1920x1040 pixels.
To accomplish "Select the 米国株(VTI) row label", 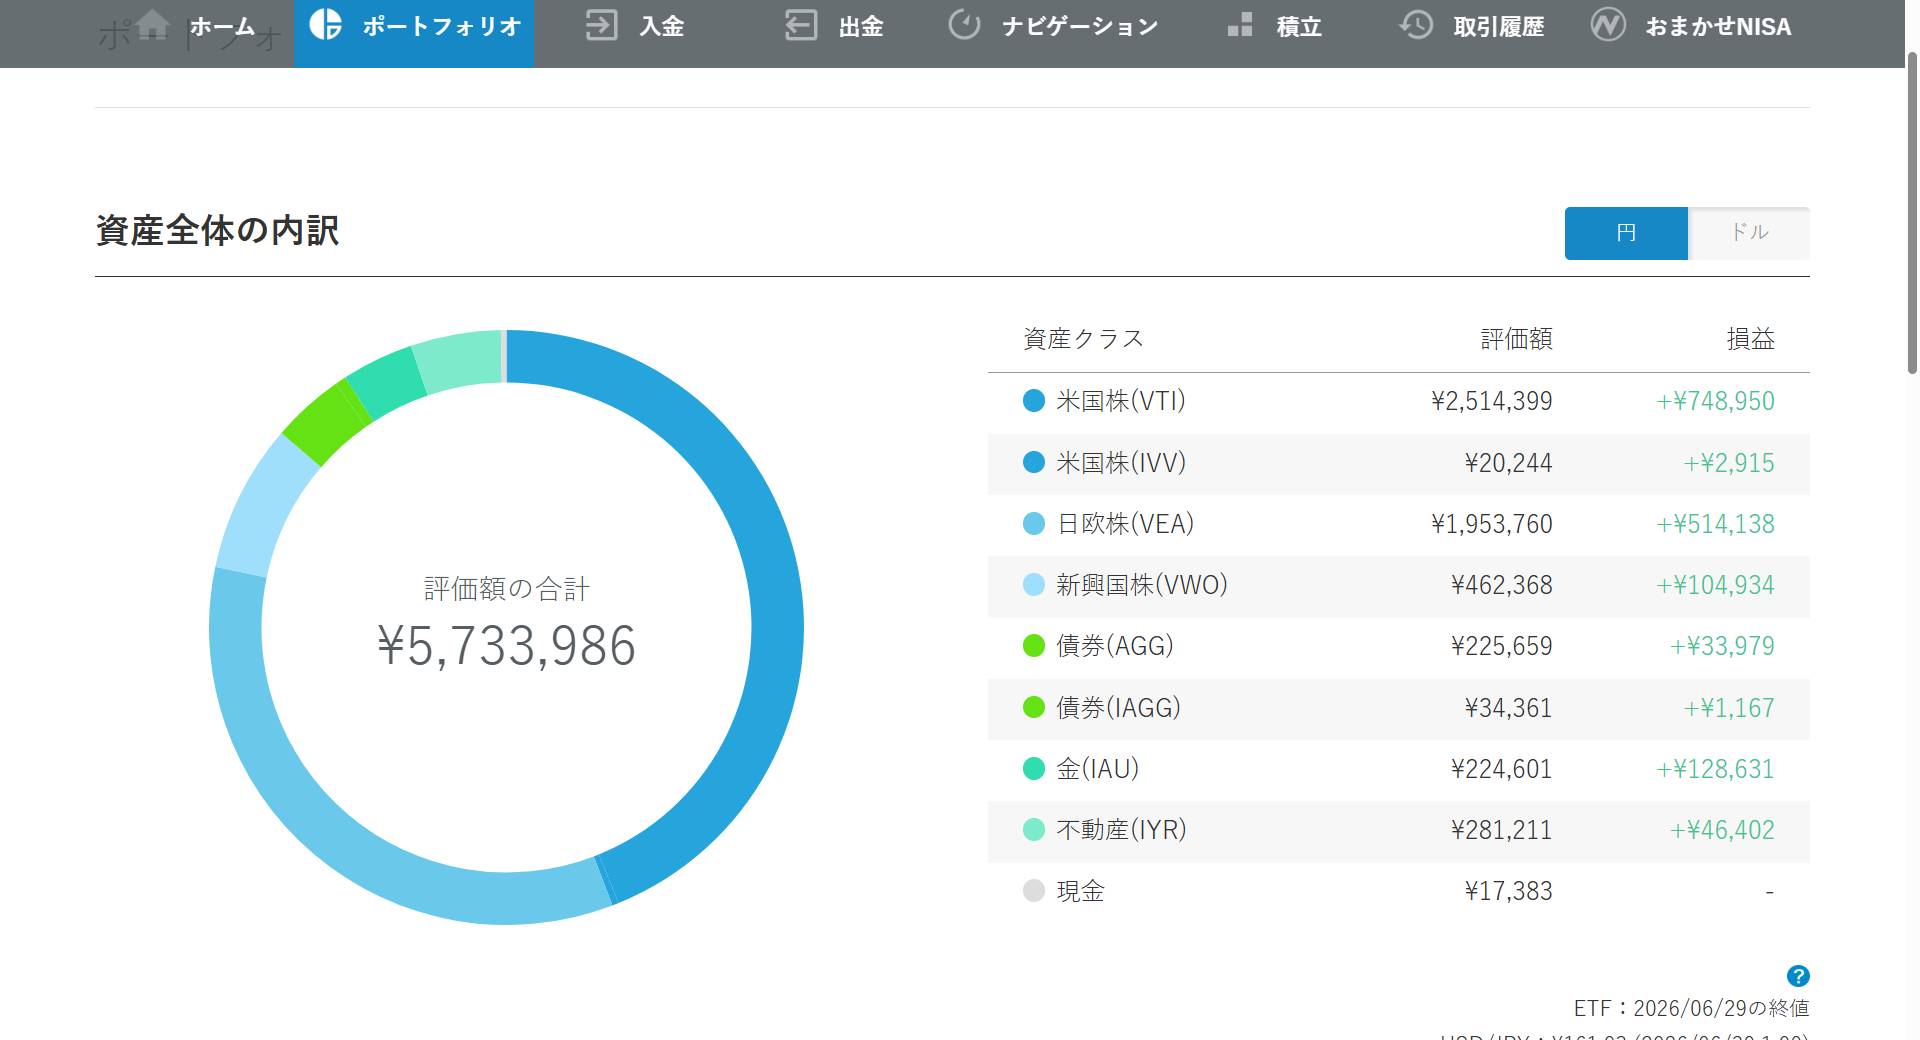I will 1121,401.
